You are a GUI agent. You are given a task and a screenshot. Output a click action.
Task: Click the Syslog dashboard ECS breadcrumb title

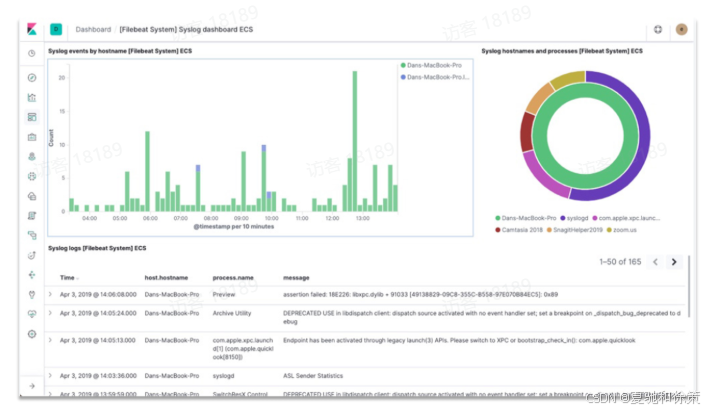[x=186, y=29]
